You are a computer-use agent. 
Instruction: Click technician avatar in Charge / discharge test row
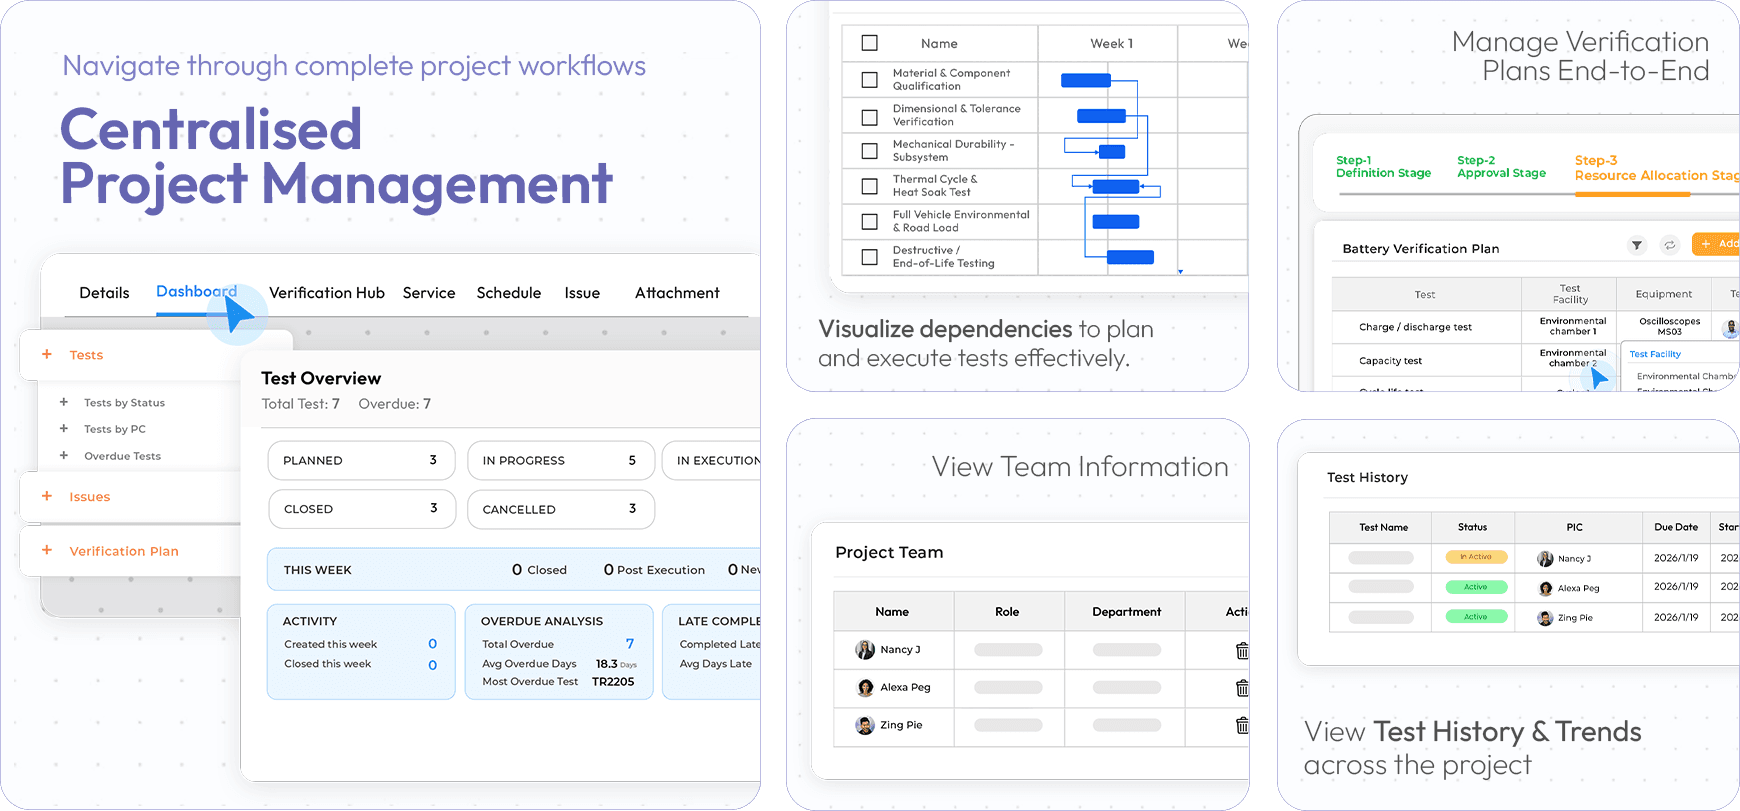pos(1731,327)
